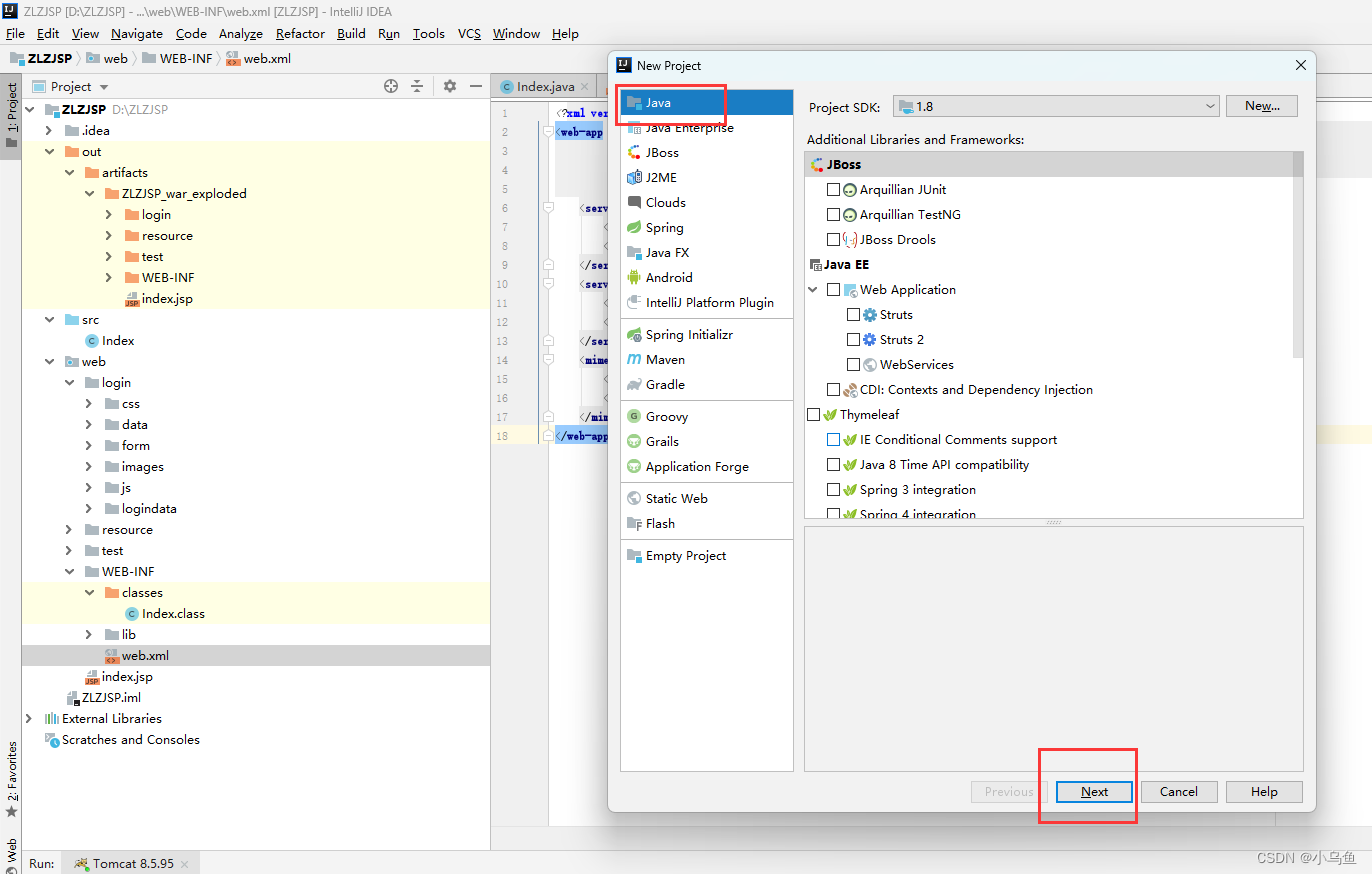Click frameworks list vertical scrollbar
This screenshot has width=1372, height=874.
click(1298, 255)
